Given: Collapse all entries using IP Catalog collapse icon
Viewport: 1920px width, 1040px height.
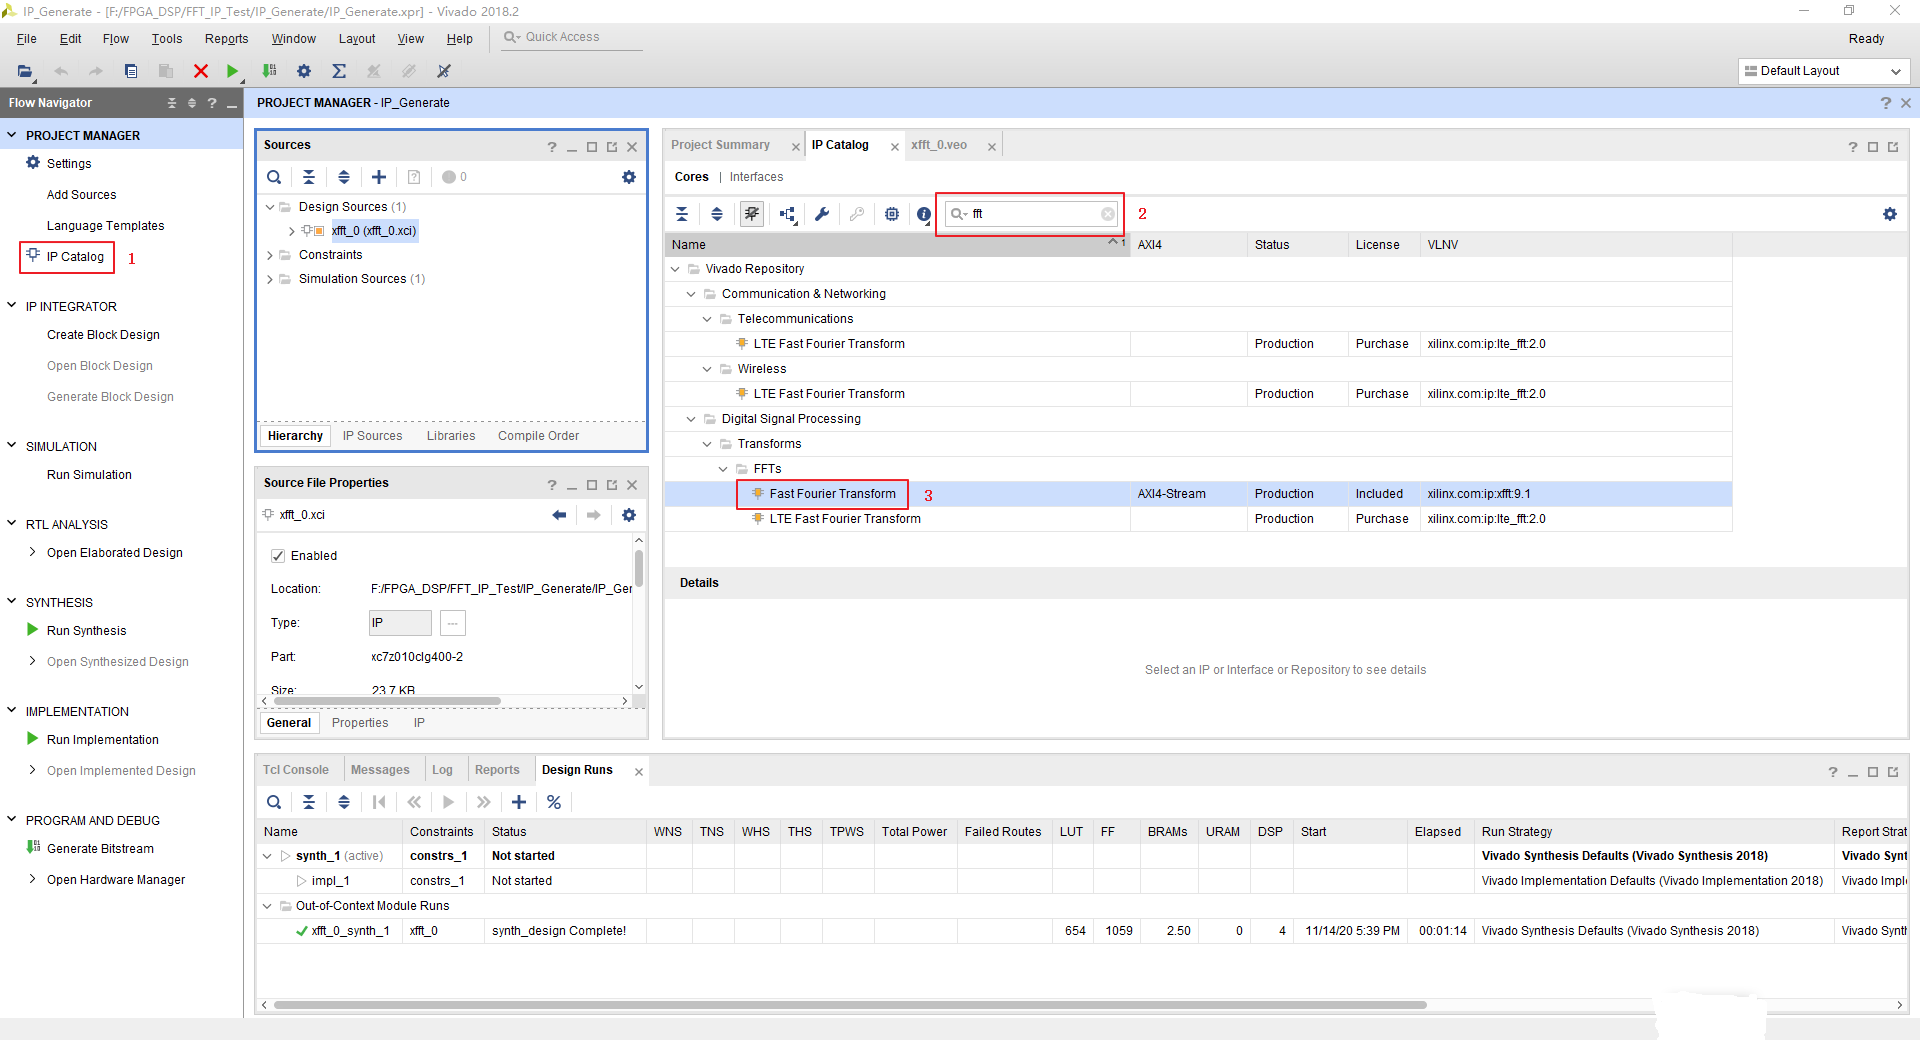Looking at the screenshot, I should [x=681, y=213].
